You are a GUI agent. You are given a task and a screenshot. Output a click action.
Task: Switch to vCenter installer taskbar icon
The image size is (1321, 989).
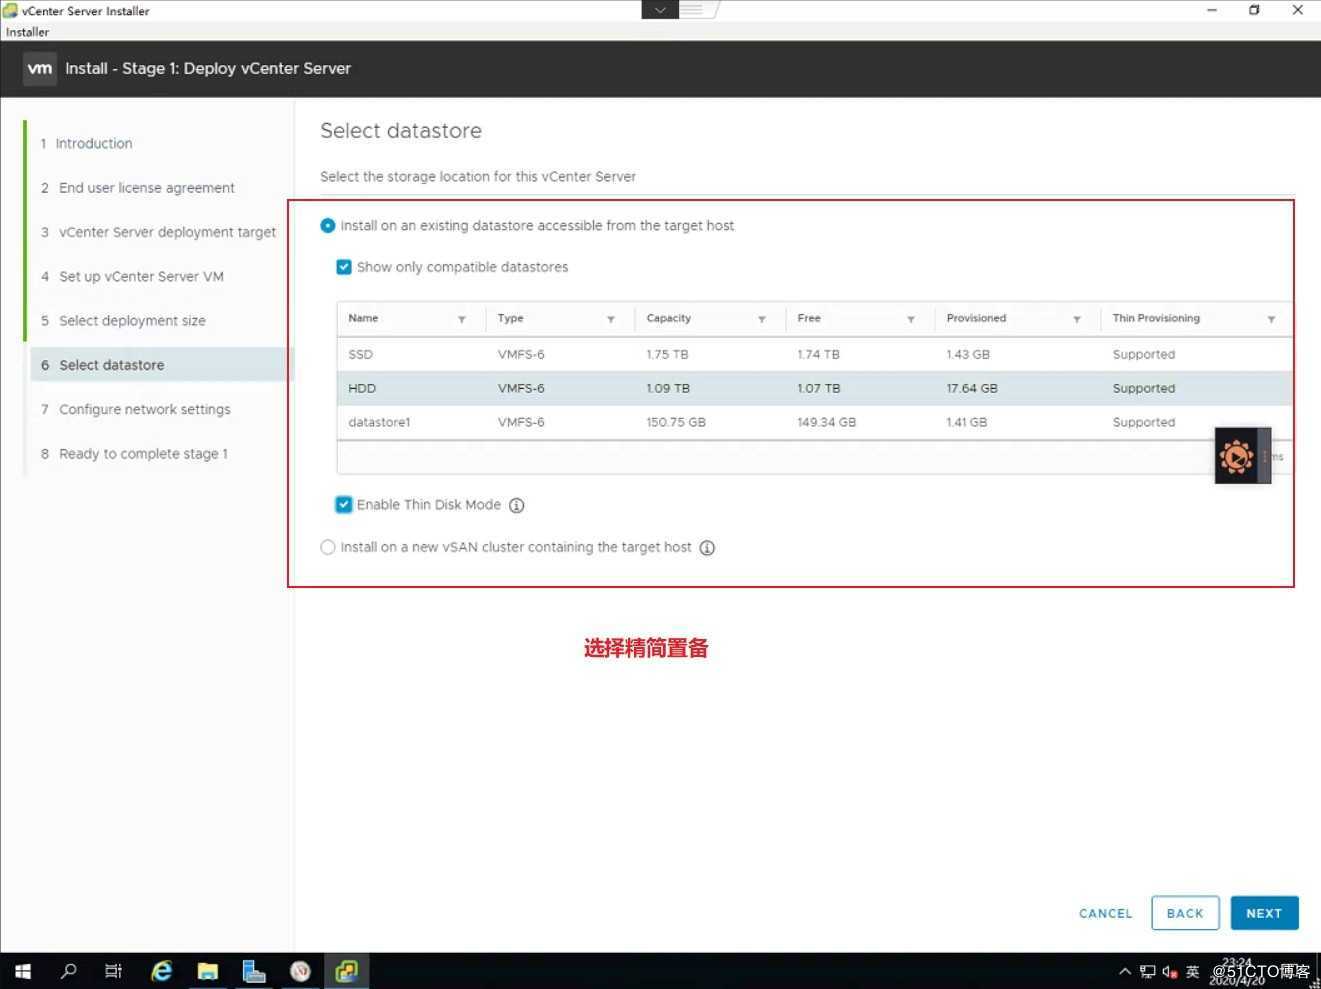[346, 971]
